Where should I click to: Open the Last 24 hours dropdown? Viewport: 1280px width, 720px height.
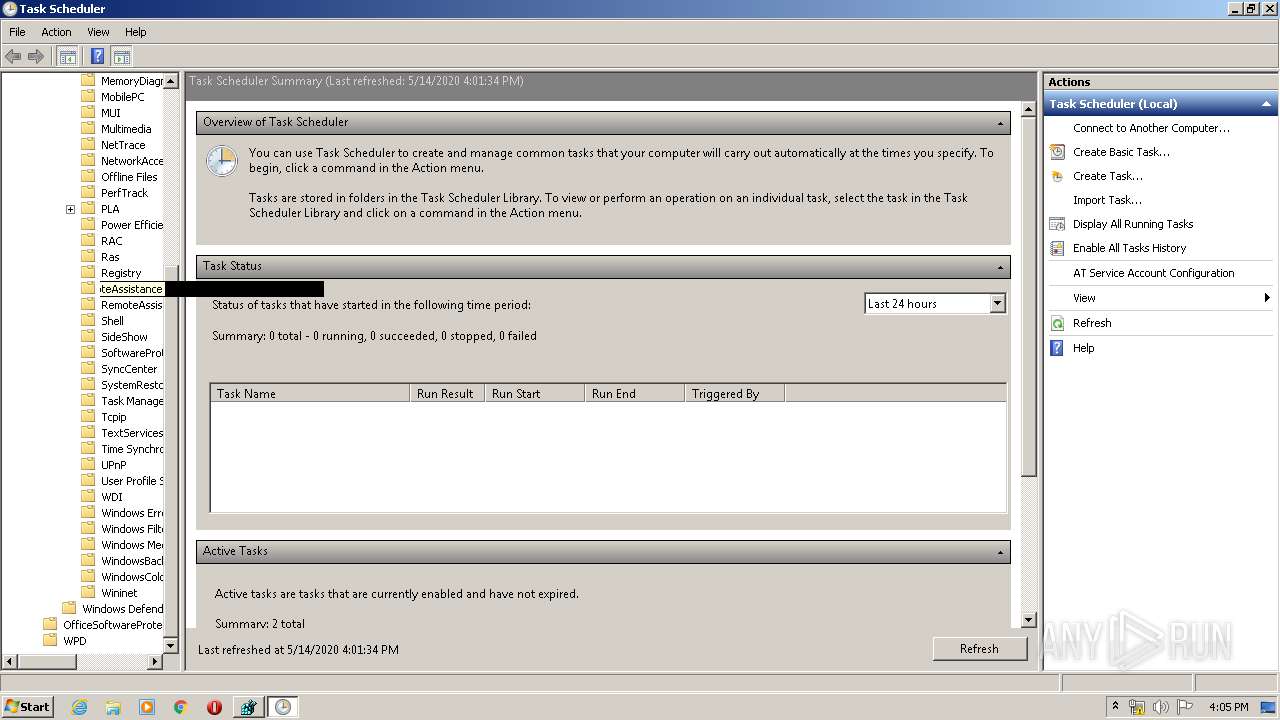[997, 303]
